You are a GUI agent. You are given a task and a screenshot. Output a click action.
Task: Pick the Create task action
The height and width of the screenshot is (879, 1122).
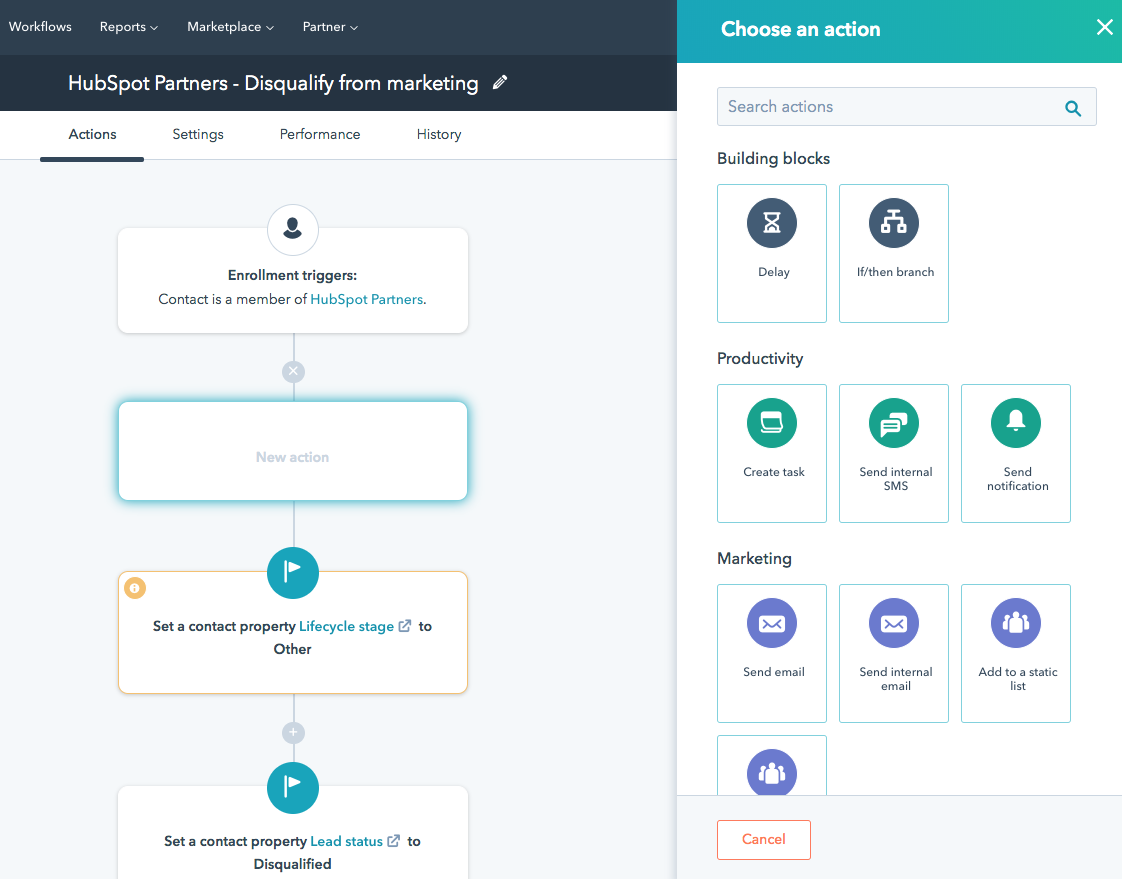(x=771, y=453)
